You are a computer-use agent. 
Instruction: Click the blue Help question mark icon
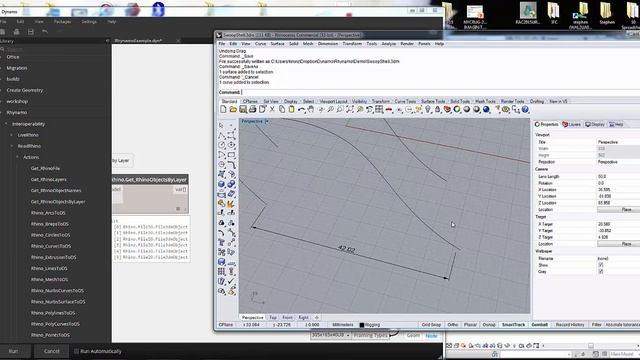coord(525,109)
